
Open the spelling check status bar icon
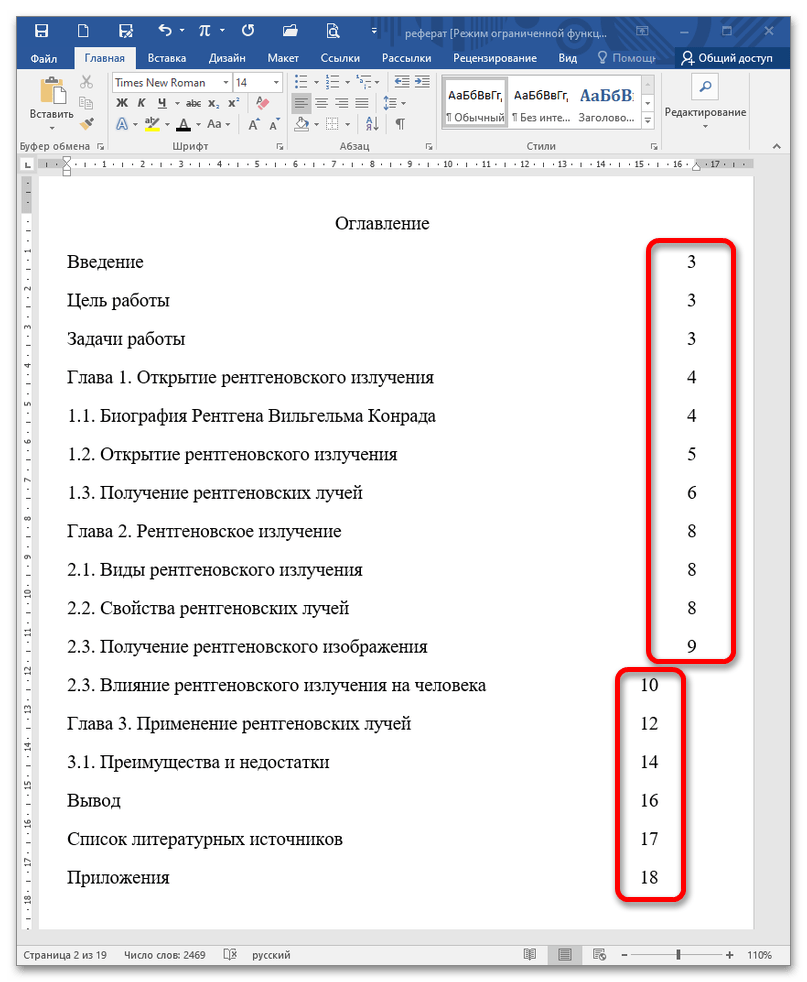230,955
